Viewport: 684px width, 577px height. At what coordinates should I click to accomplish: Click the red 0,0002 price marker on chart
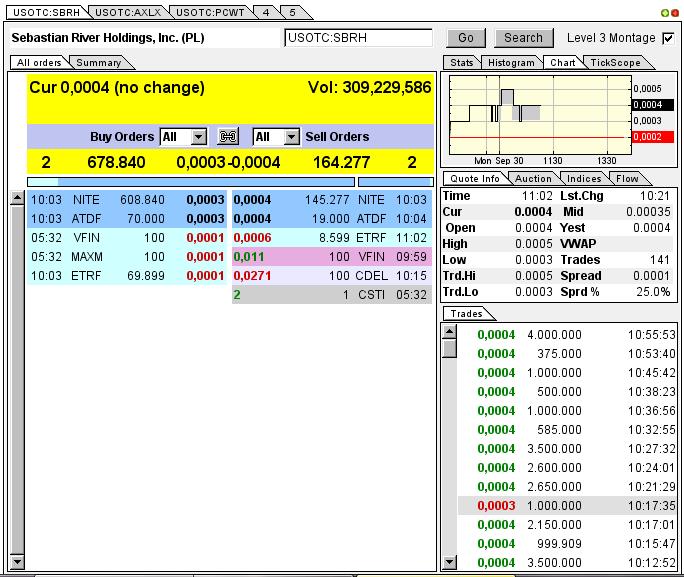click(x=653, y=137)
